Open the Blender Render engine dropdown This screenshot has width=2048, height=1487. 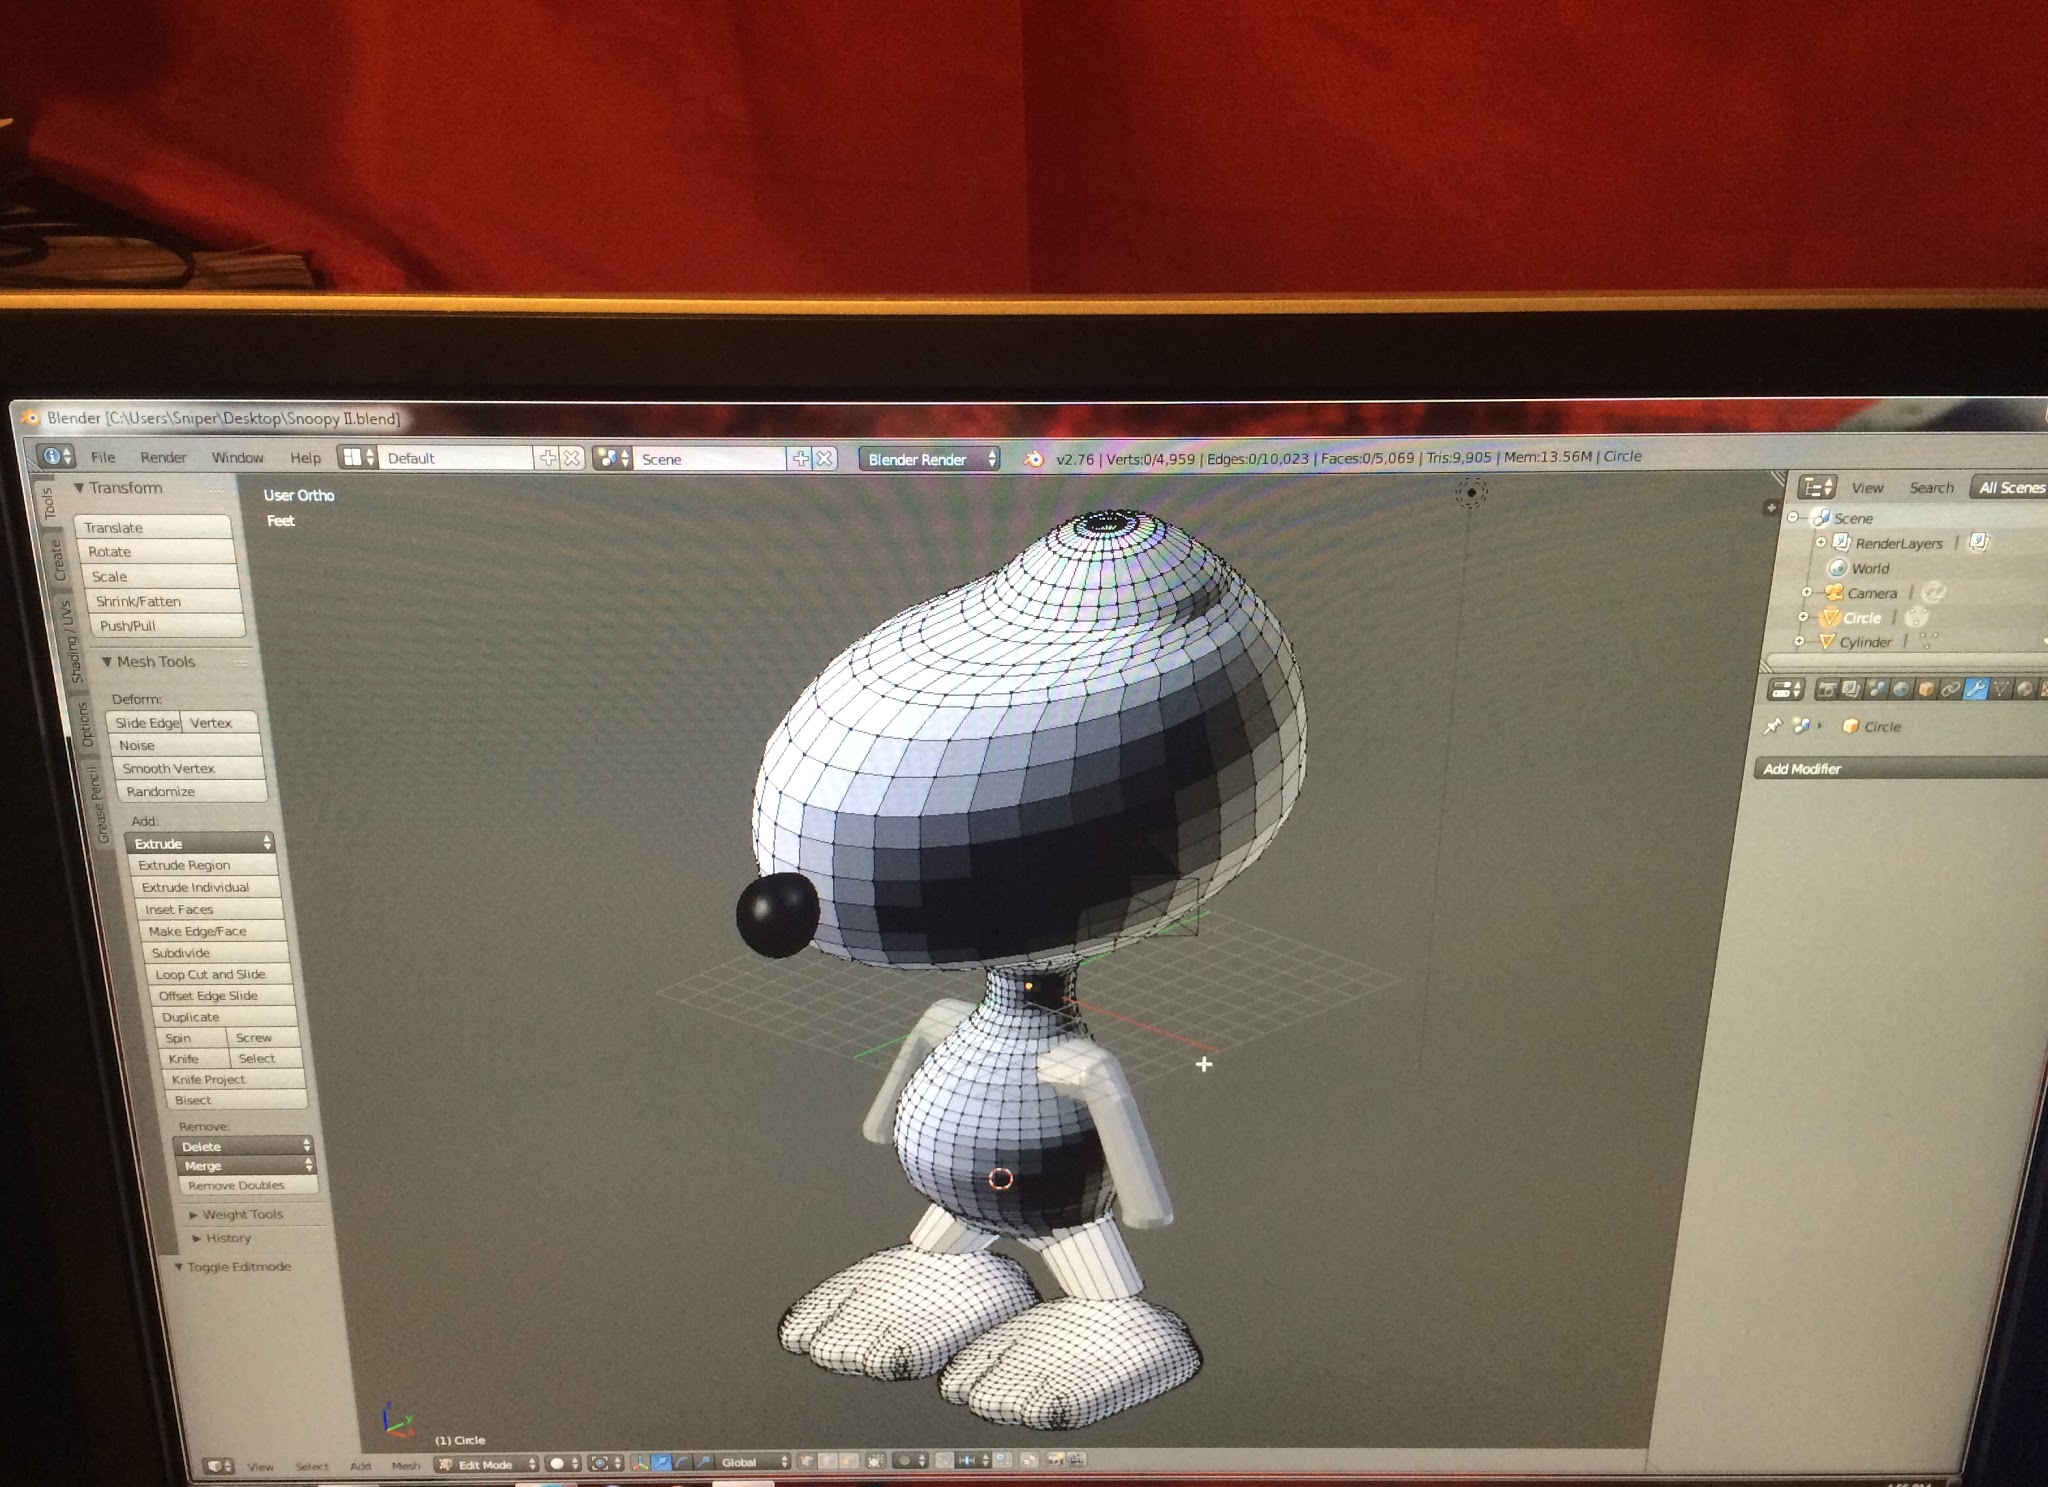[x=928, y=459]
